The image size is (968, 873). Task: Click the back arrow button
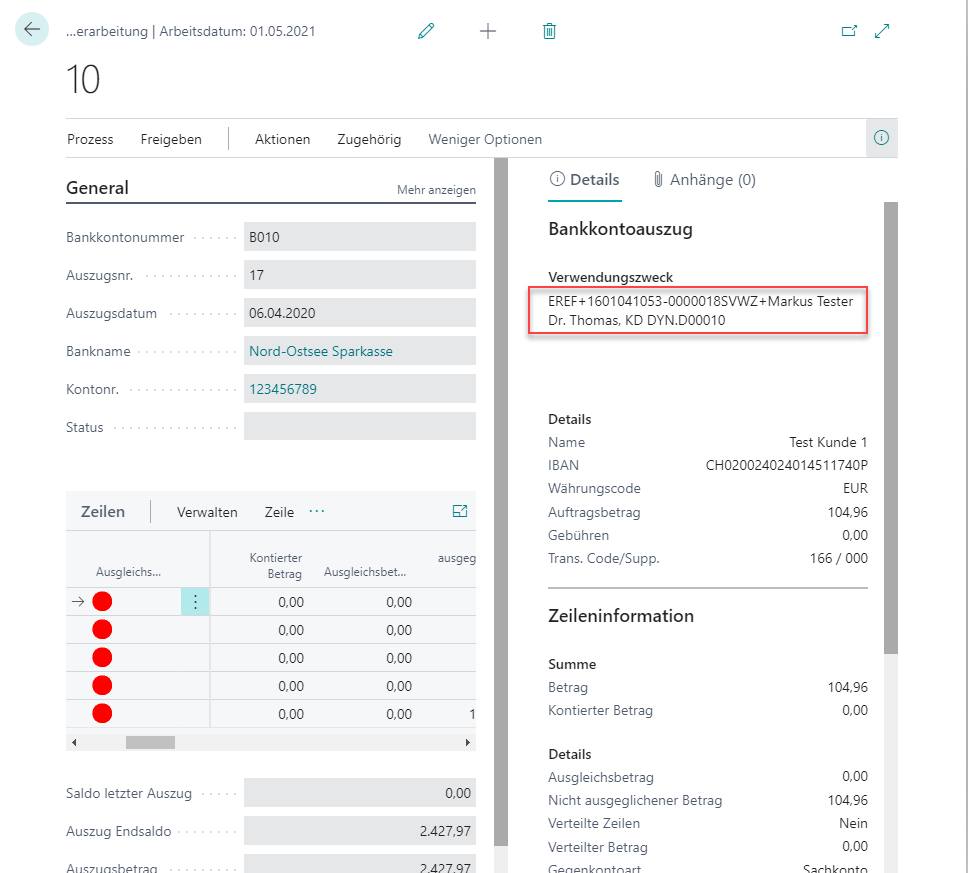click(32, 30)
